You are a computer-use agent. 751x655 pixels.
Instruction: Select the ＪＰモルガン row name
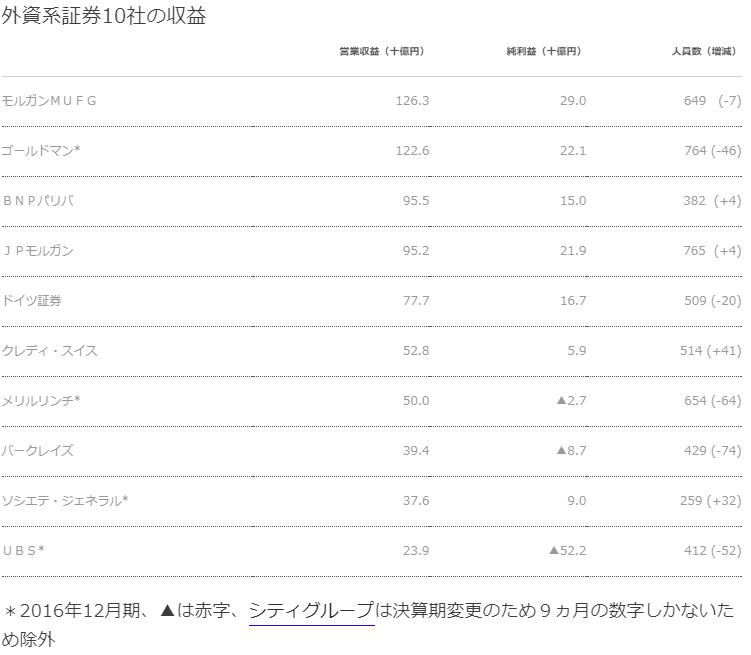[38, 251]
